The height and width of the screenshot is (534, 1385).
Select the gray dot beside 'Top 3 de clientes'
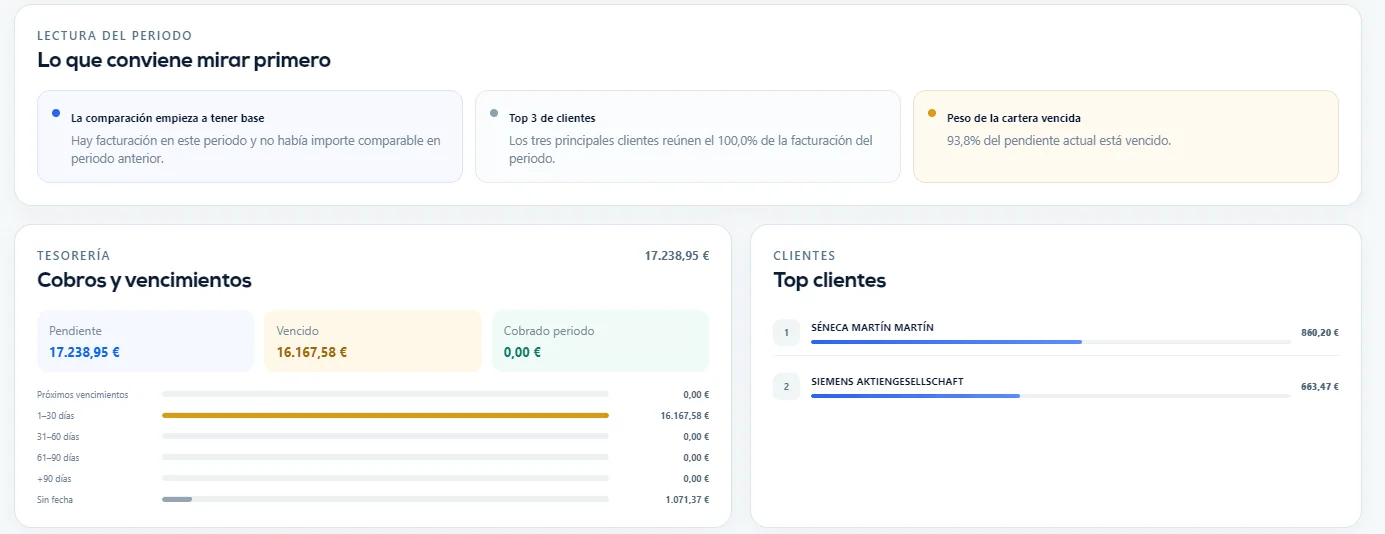tap(494, 113)
